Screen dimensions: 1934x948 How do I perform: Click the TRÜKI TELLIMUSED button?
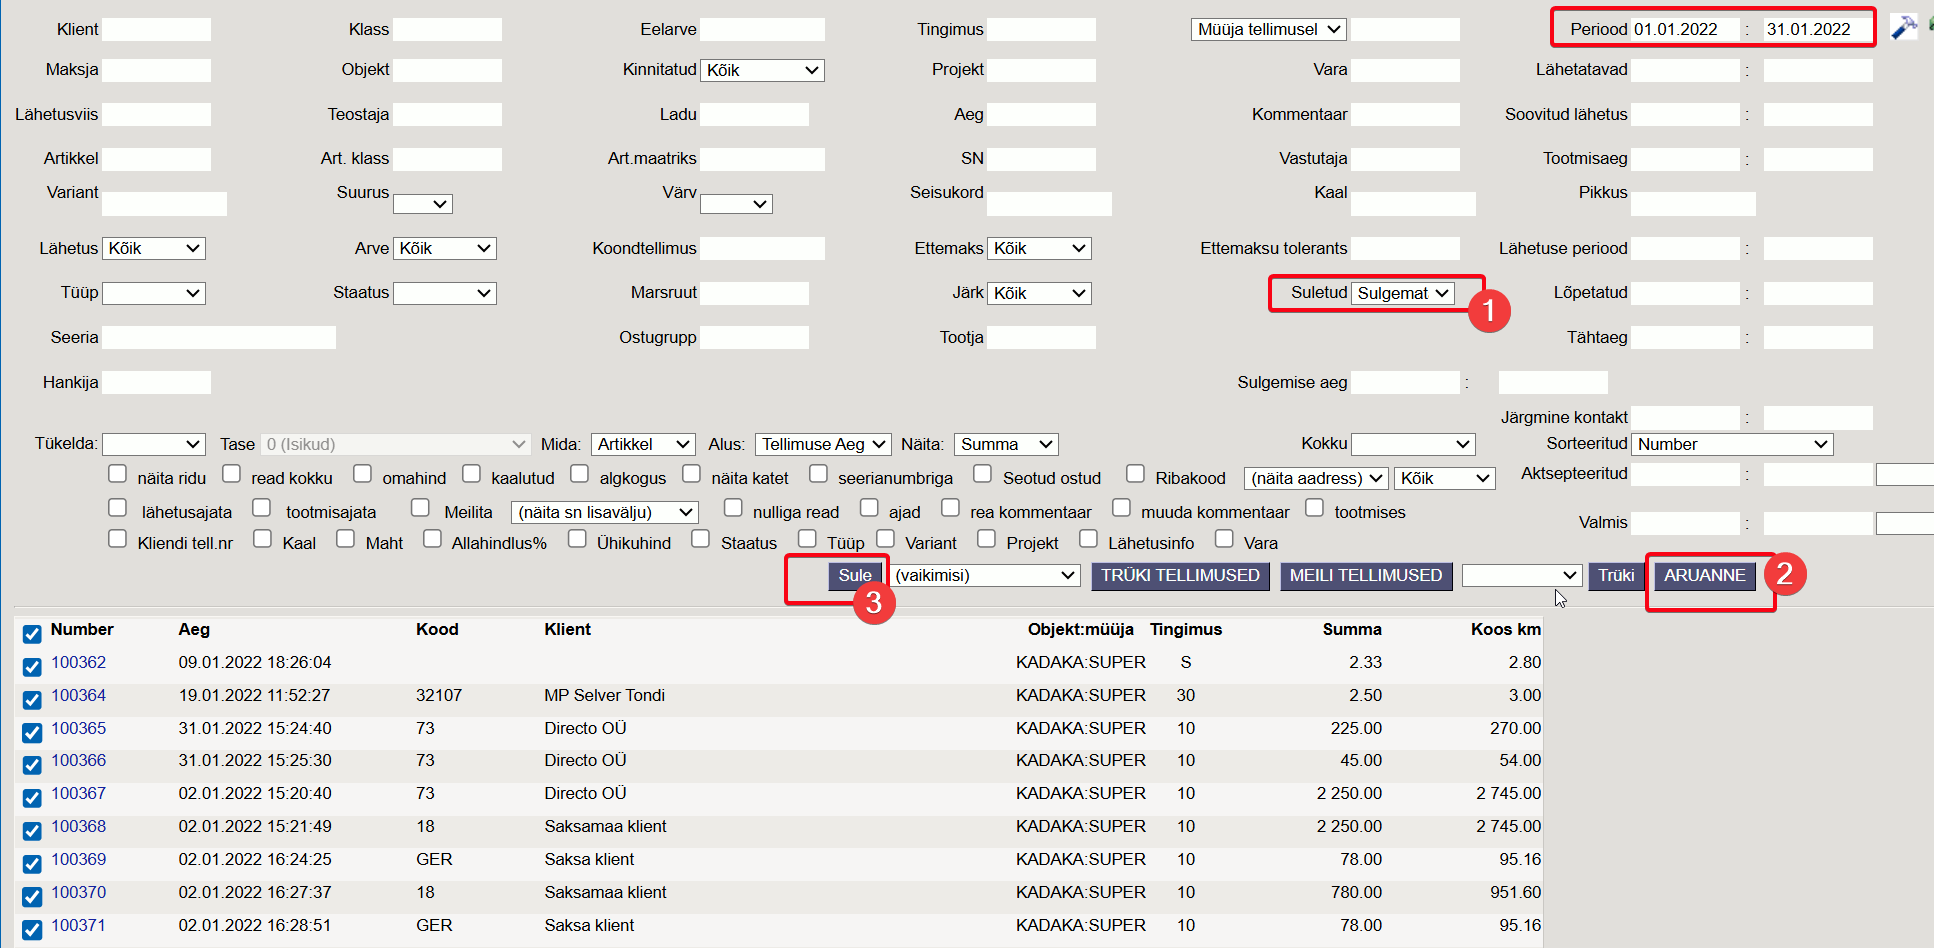coord(1180,576)
